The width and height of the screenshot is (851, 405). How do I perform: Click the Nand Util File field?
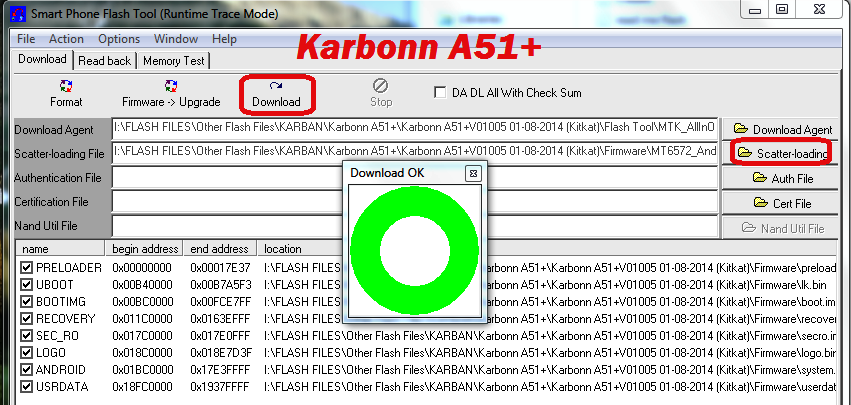(x=415, y=225)
